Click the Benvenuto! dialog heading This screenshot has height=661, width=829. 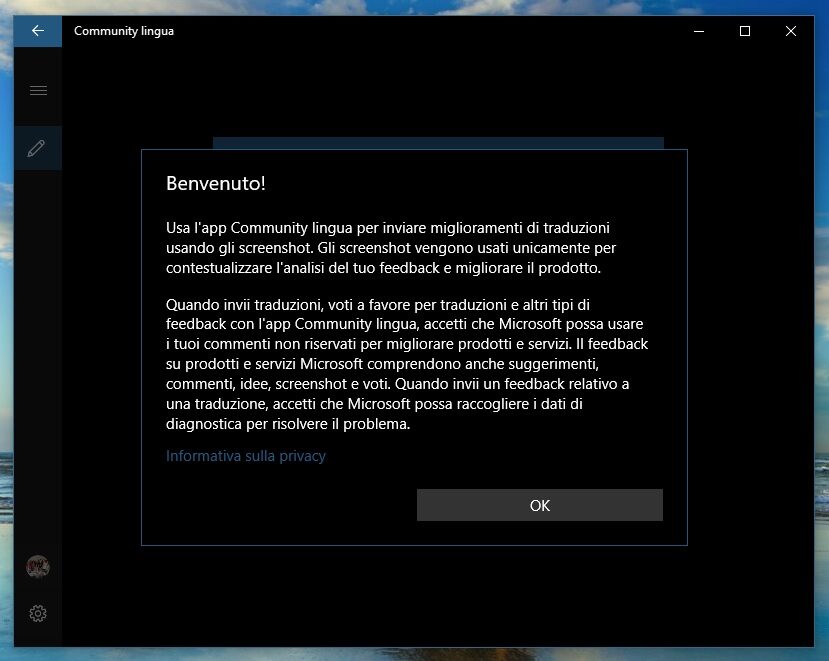pos(216,183)
